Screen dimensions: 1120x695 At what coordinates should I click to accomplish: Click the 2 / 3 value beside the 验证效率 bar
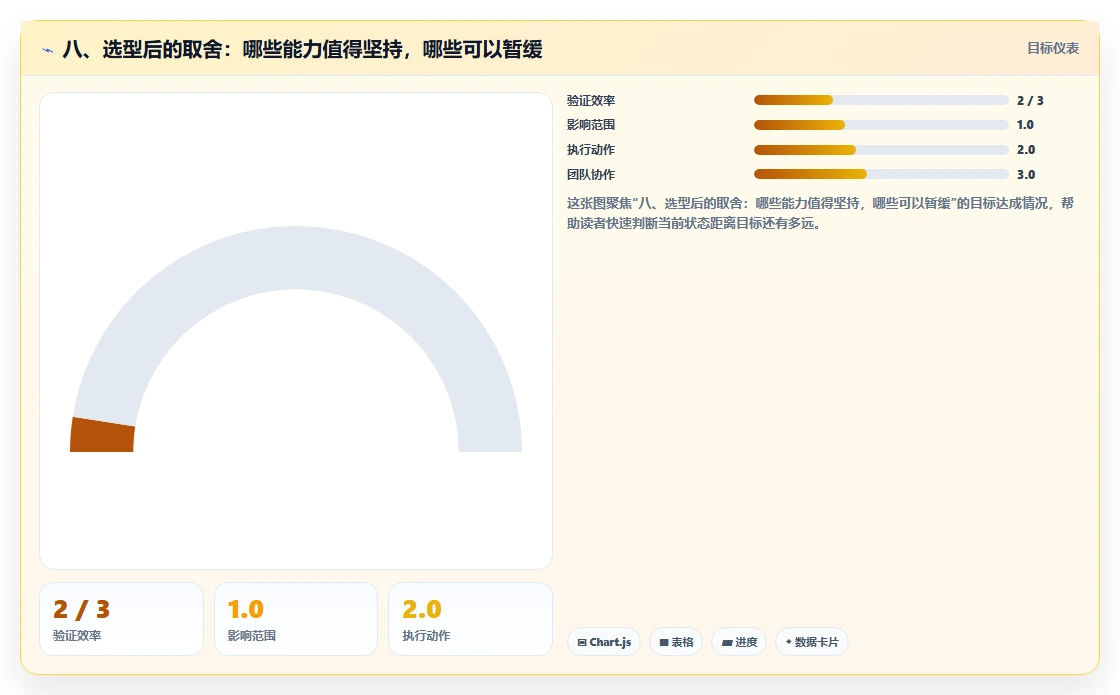(x=1030, y=101)
